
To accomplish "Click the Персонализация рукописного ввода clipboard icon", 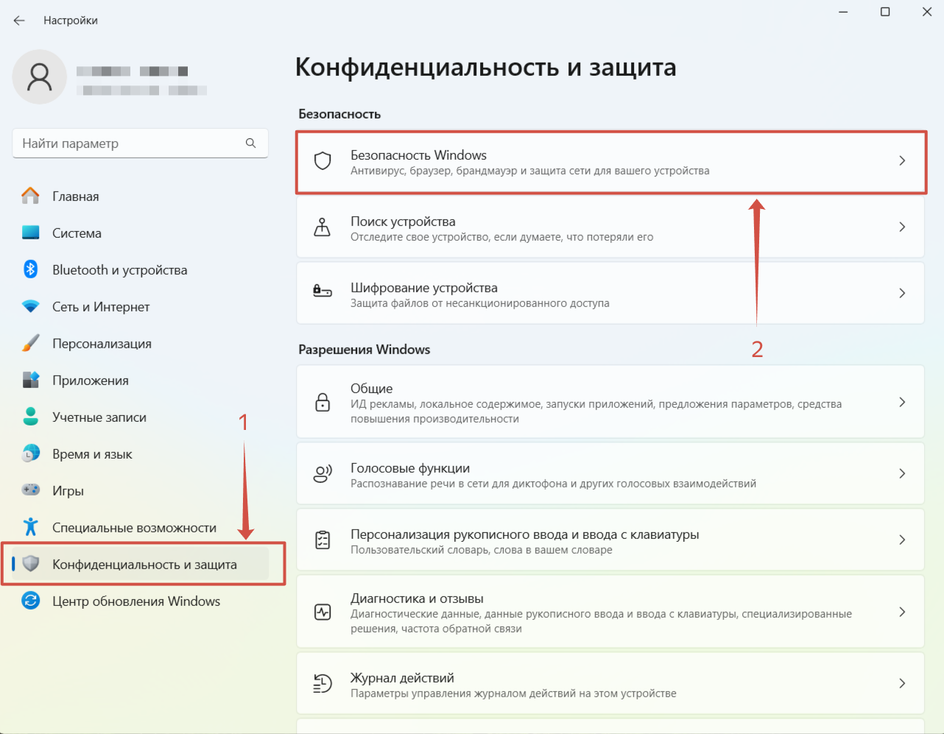I will tap(323, 540).
